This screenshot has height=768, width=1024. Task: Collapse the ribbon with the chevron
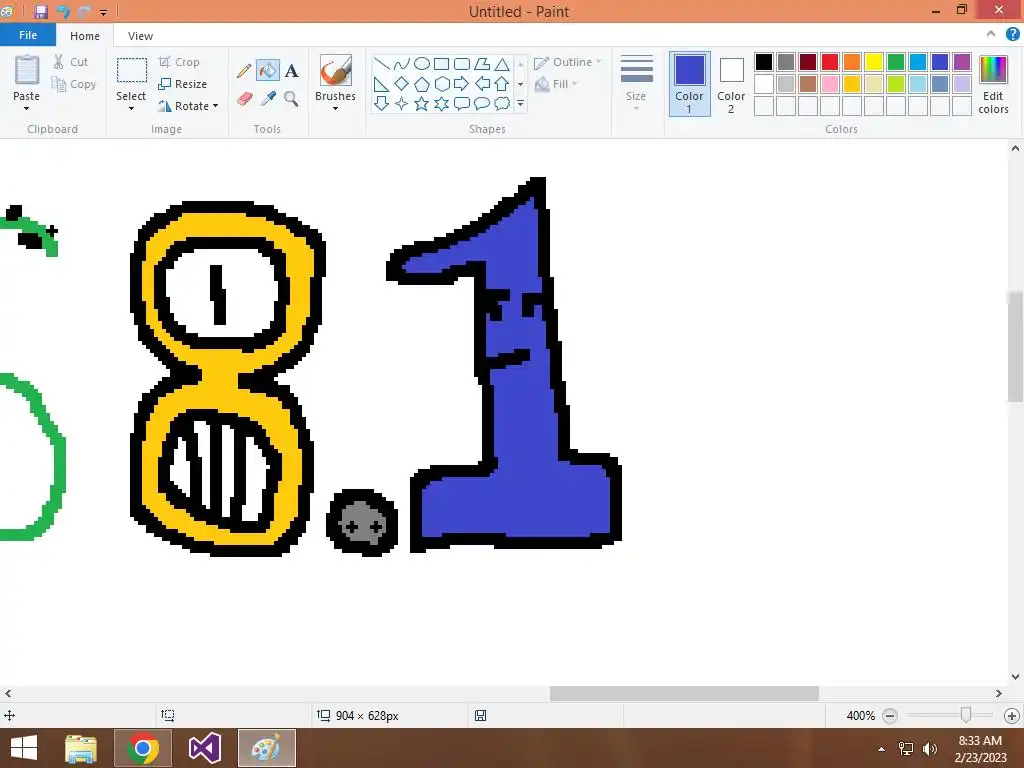coord(991,35)
